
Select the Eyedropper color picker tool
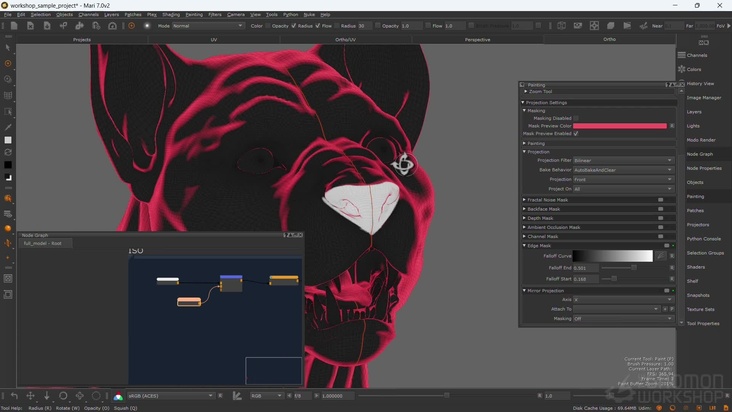tap(8, 127)
